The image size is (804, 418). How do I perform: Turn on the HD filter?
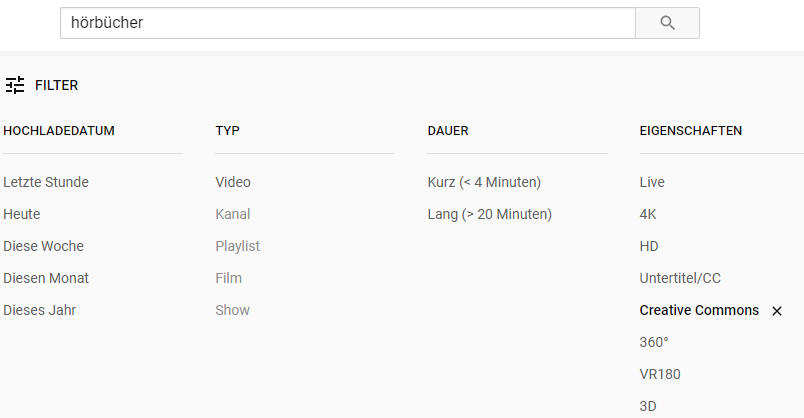pyautogui.click(x=649, y=246)
